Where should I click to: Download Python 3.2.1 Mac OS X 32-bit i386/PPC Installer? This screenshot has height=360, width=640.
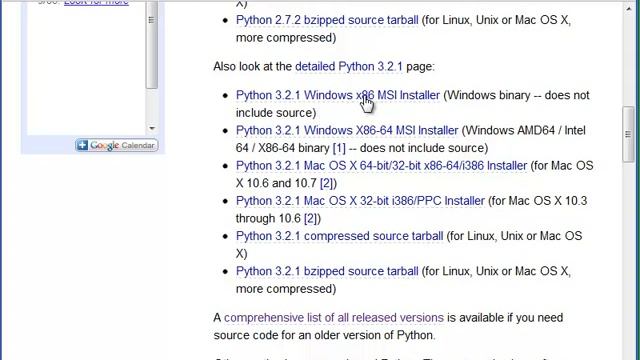360,201
